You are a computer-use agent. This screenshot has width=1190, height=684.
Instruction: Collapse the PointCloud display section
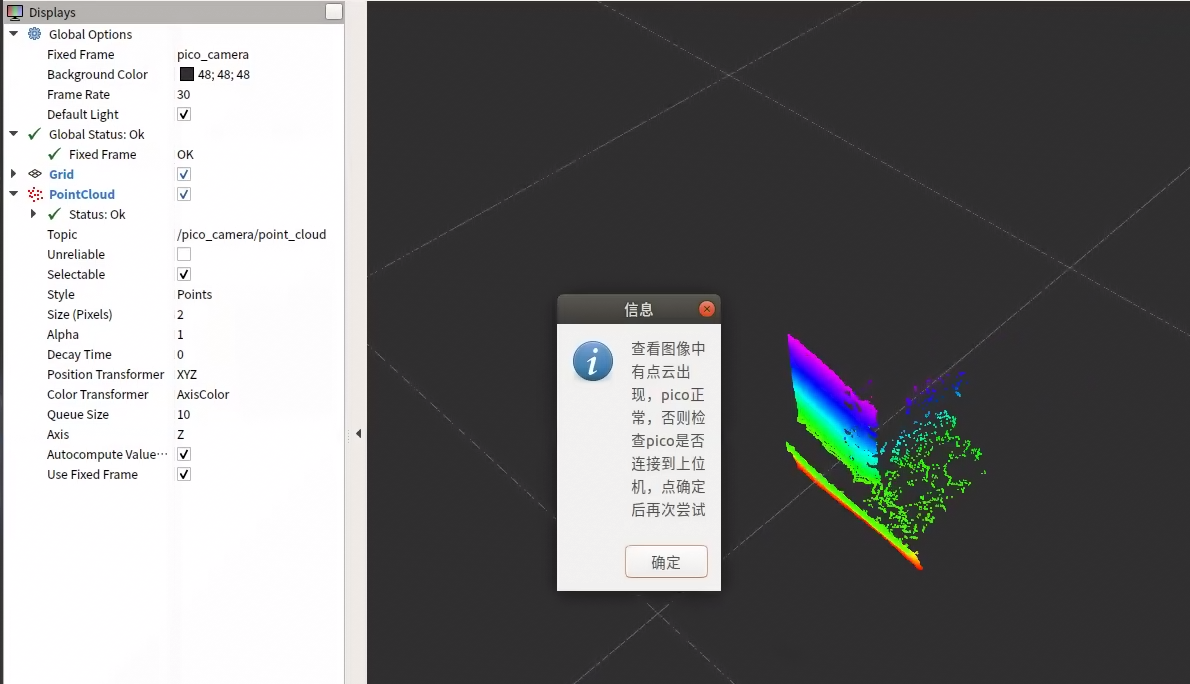pos(14,194)
